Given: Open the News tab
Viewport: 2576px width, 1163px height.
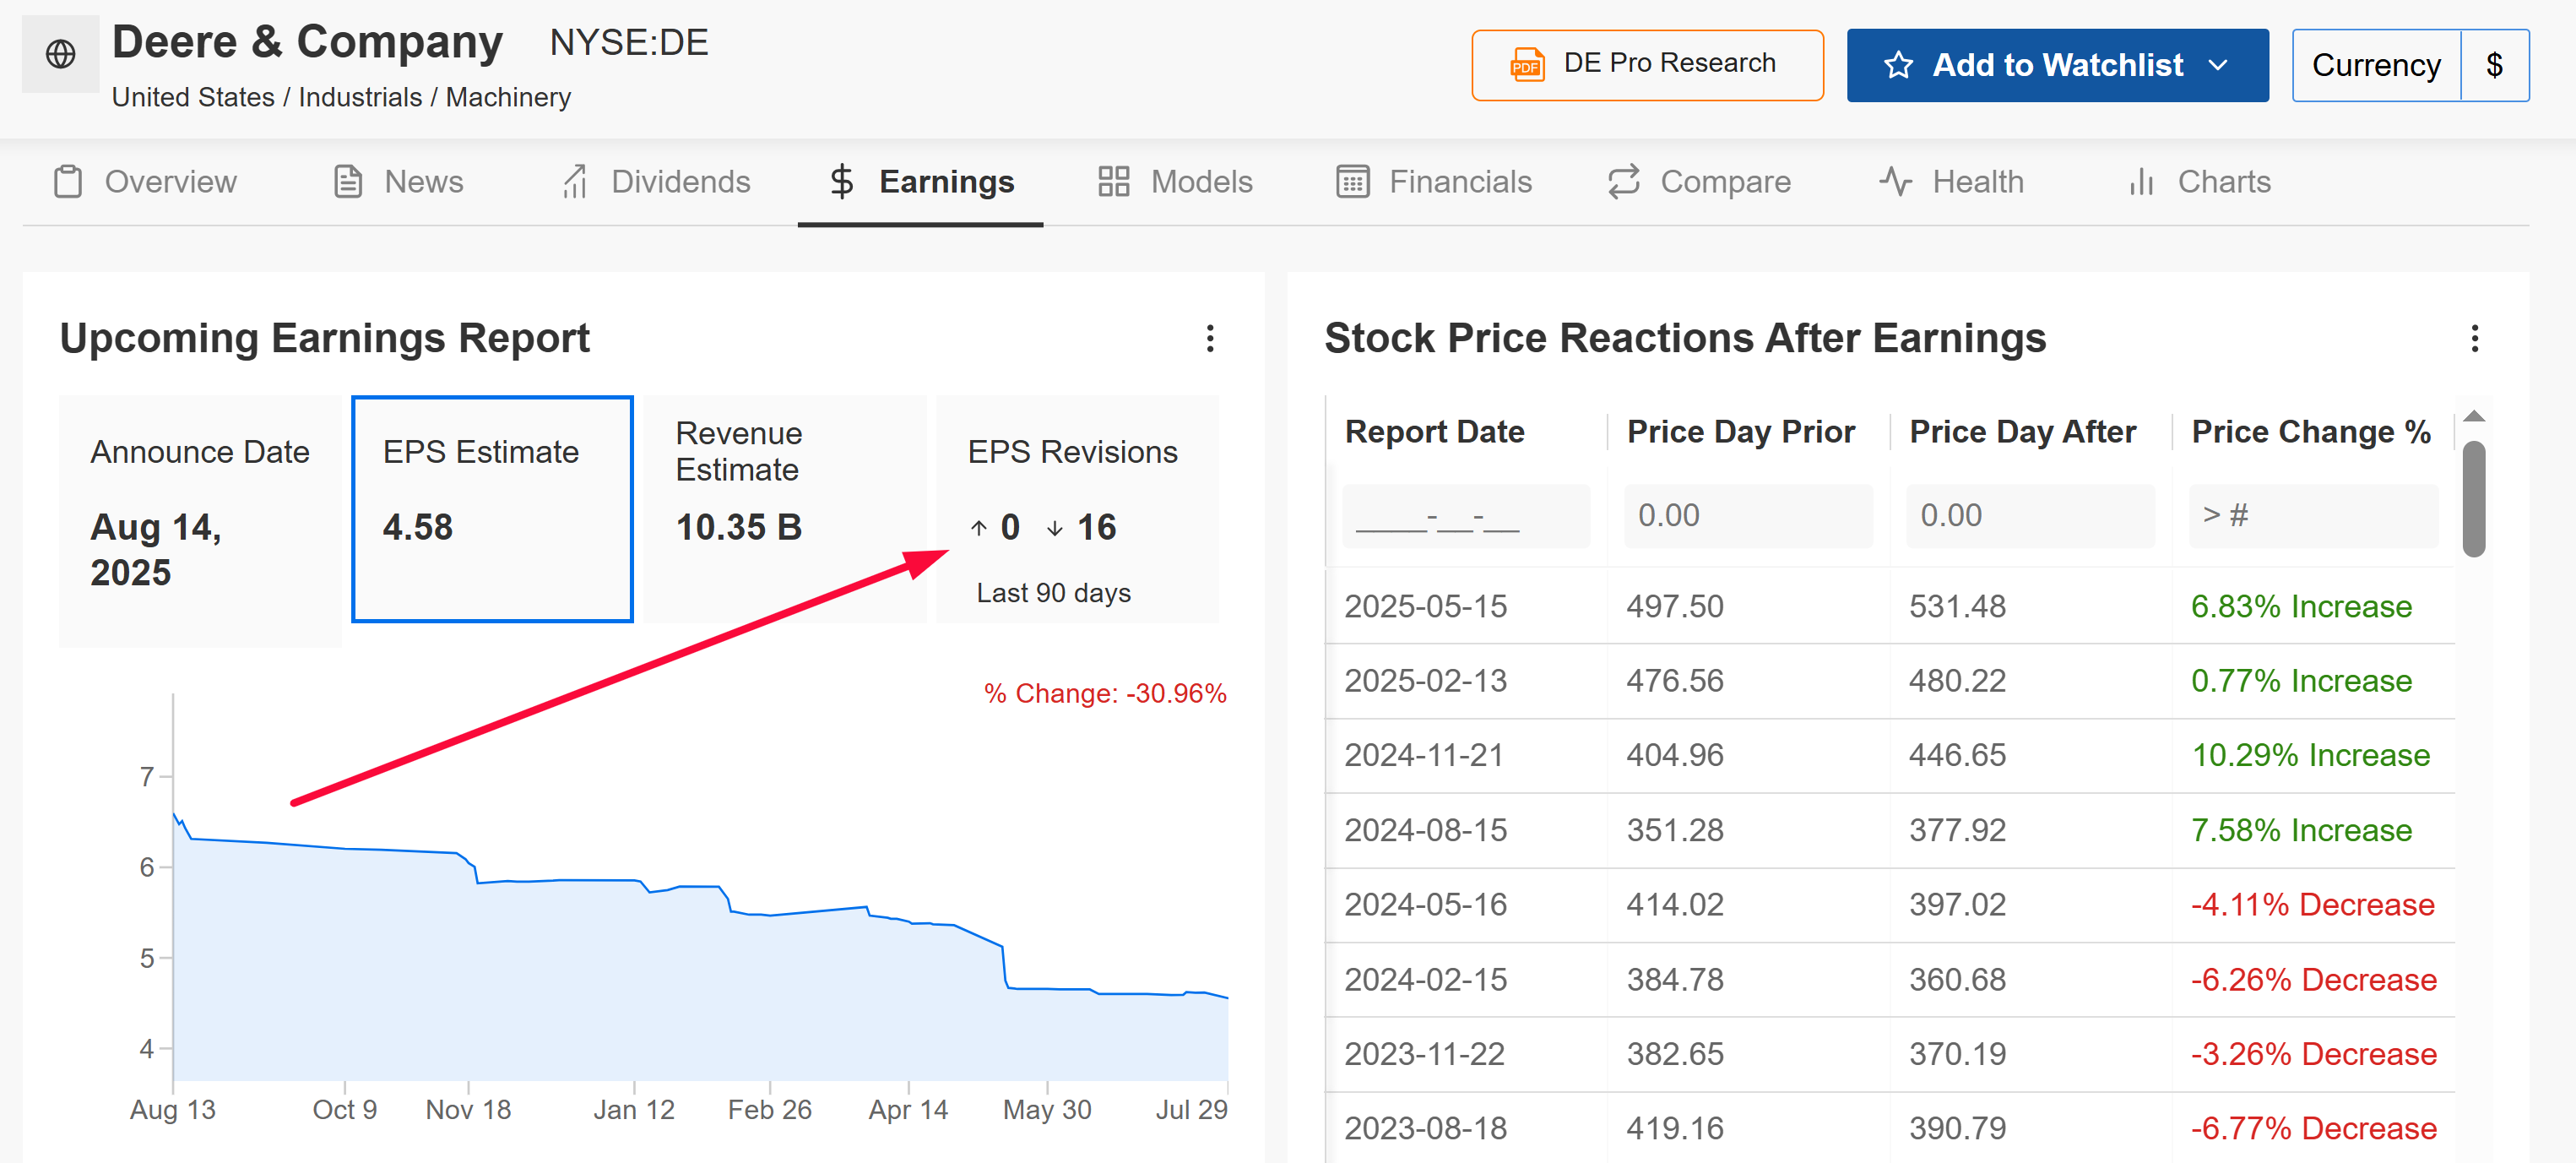Looking at the screenshot, I should (398, 182).
